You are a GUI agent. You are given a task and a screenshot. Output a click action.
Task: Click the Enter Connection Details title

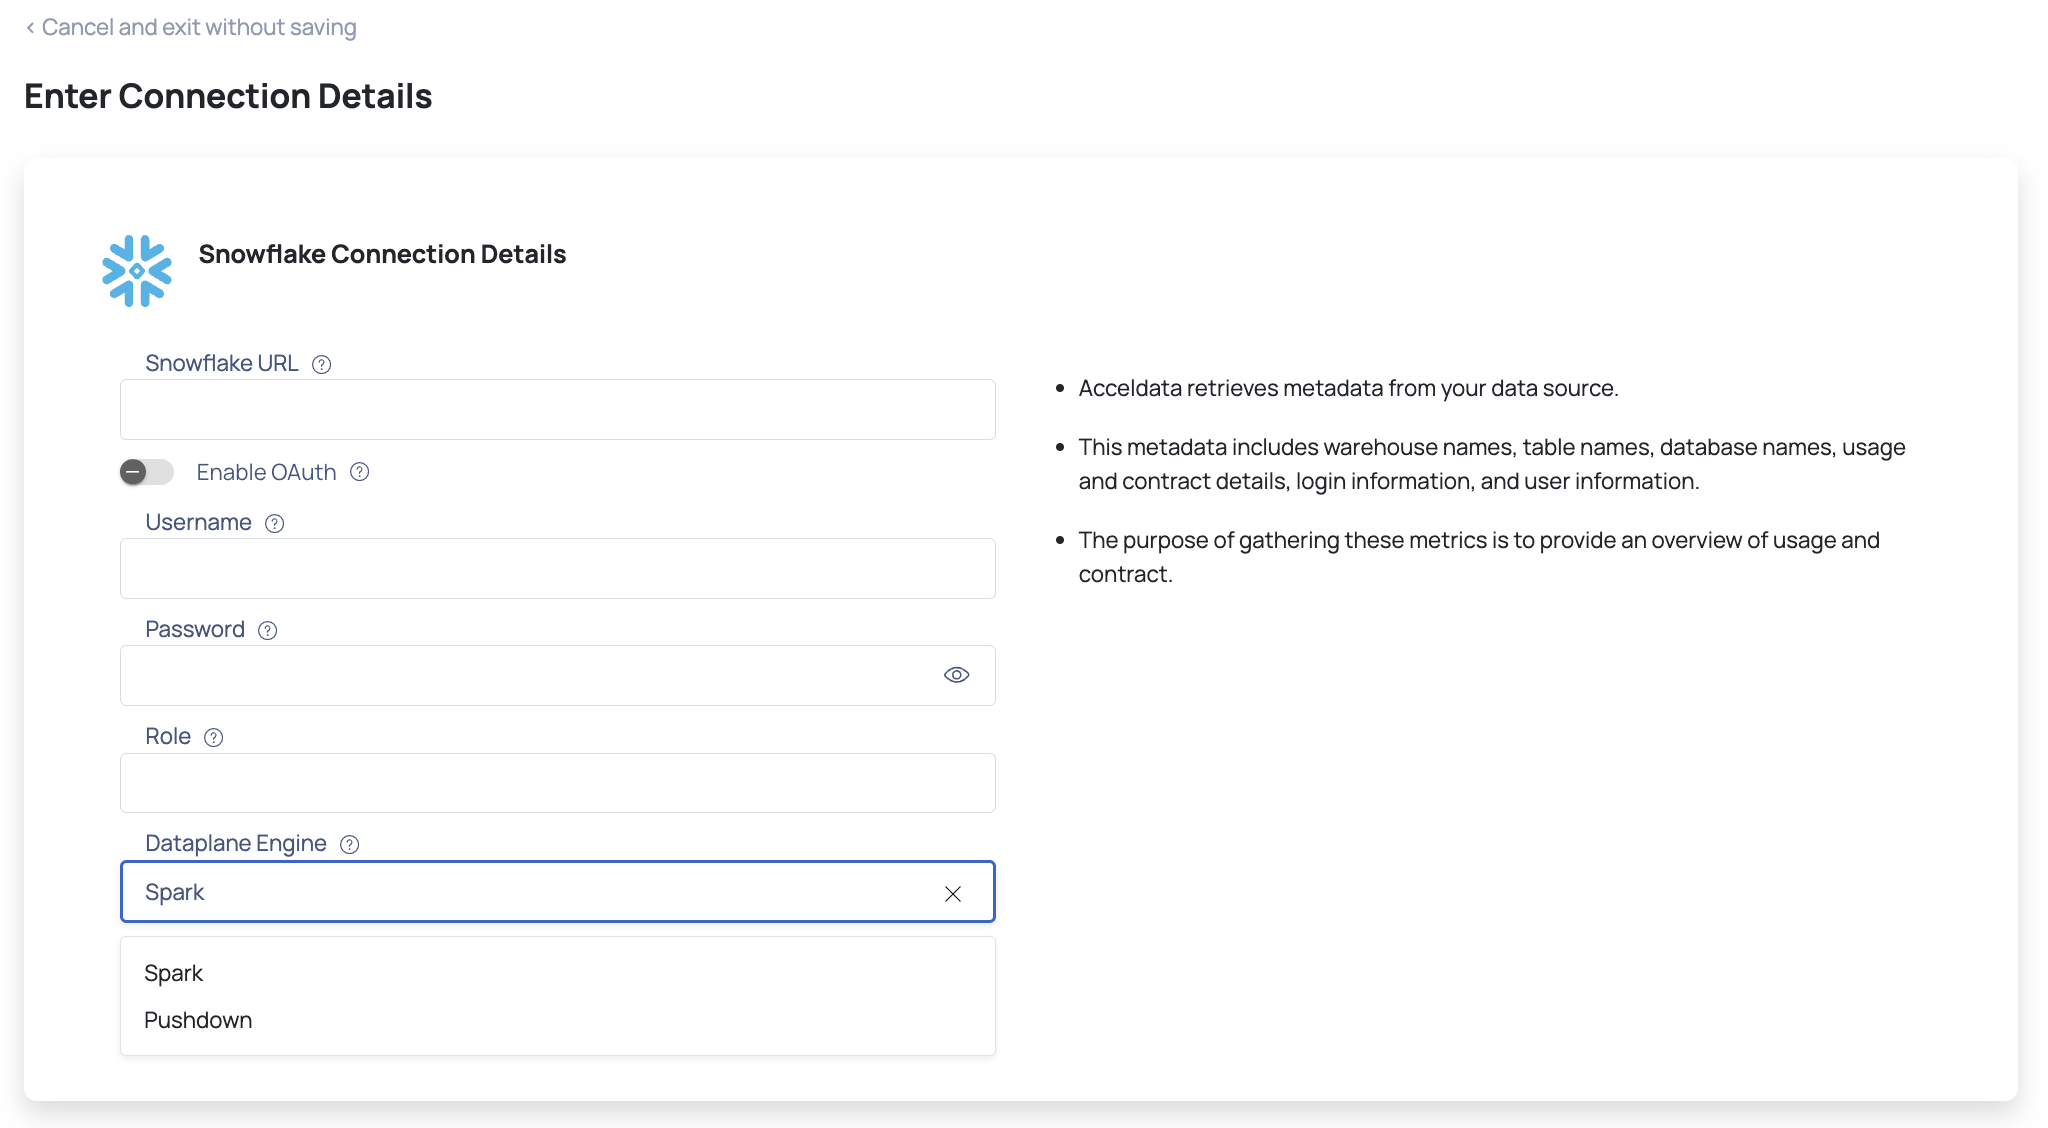[x=228, y=96]
